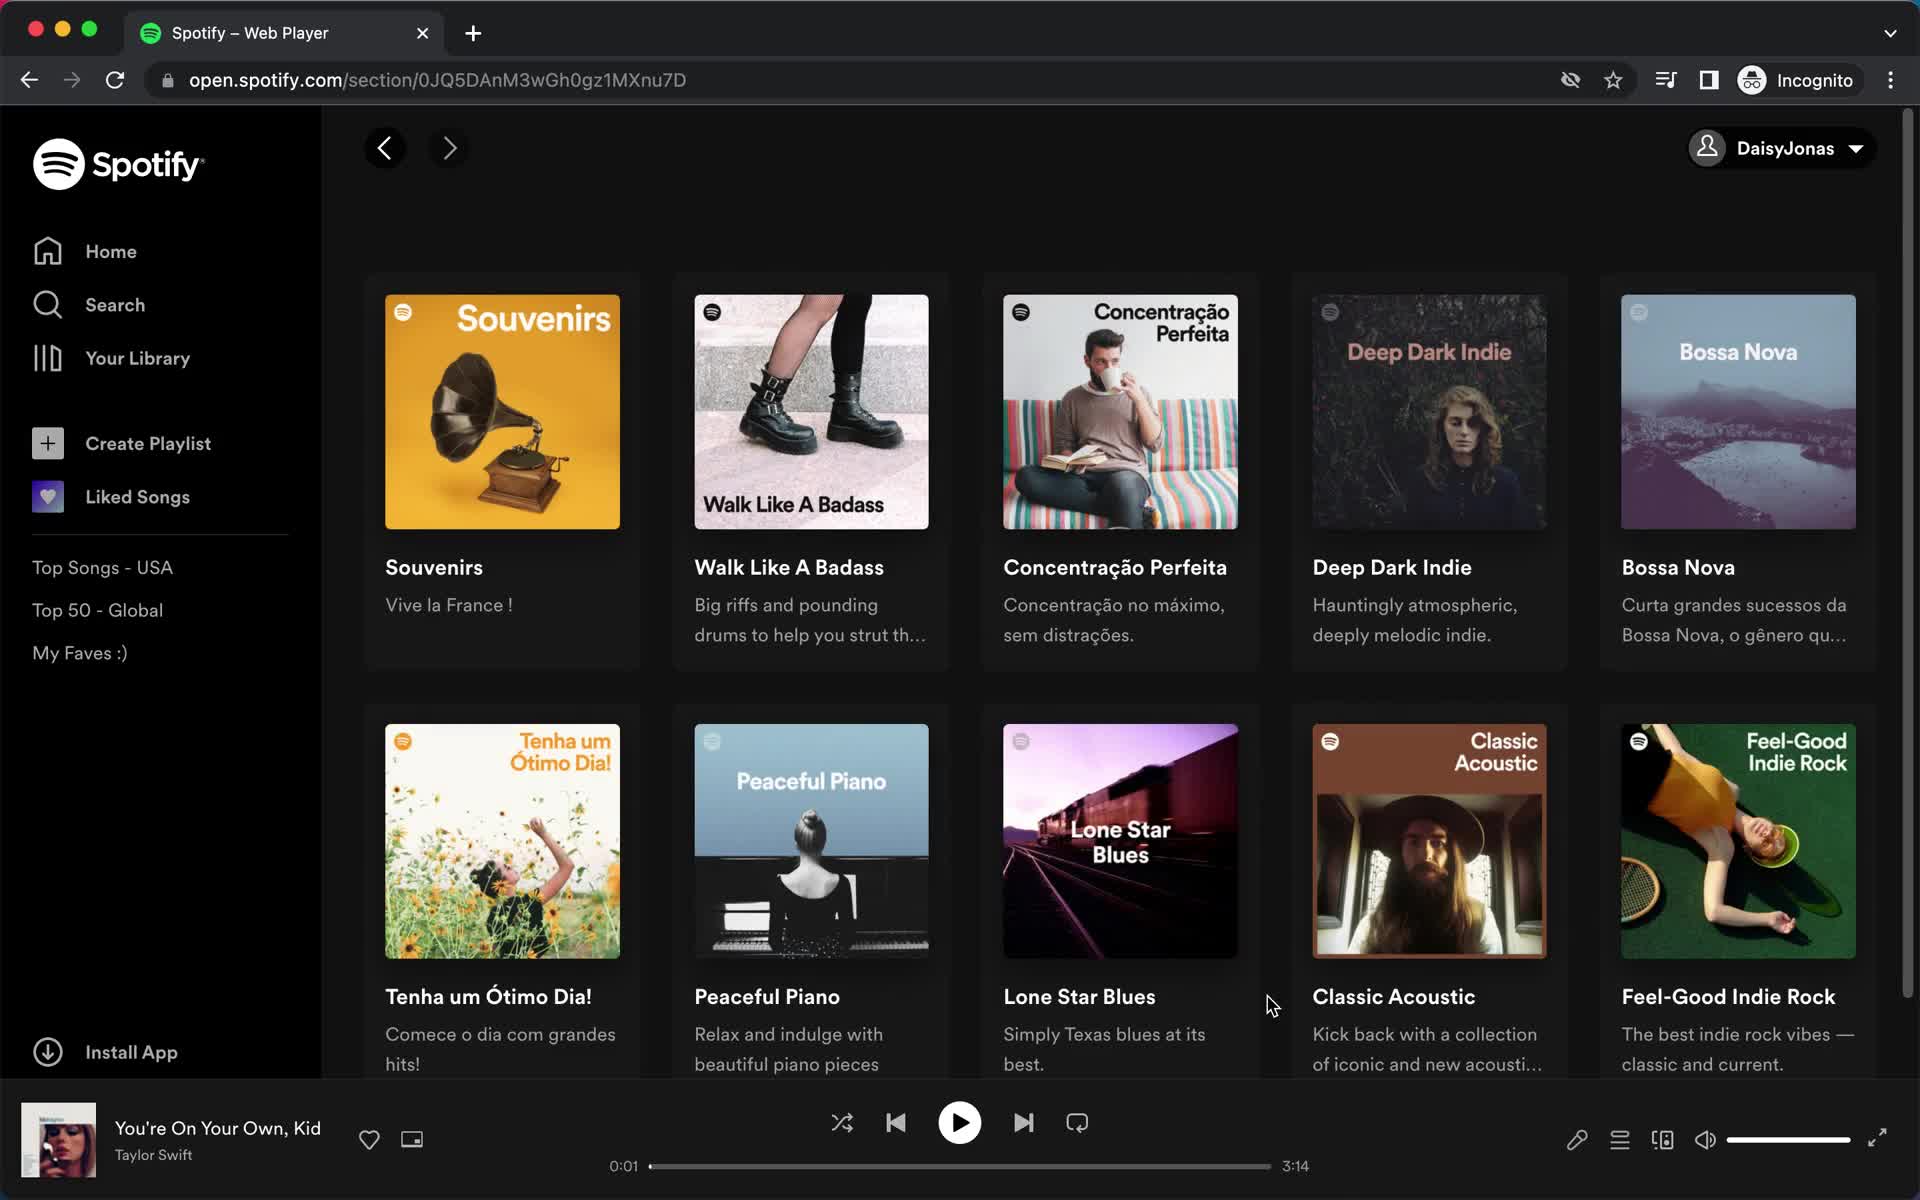Open the Souvenirs playlist cover
Viewport: 1920px width, 1200px height.
(502, 411)
